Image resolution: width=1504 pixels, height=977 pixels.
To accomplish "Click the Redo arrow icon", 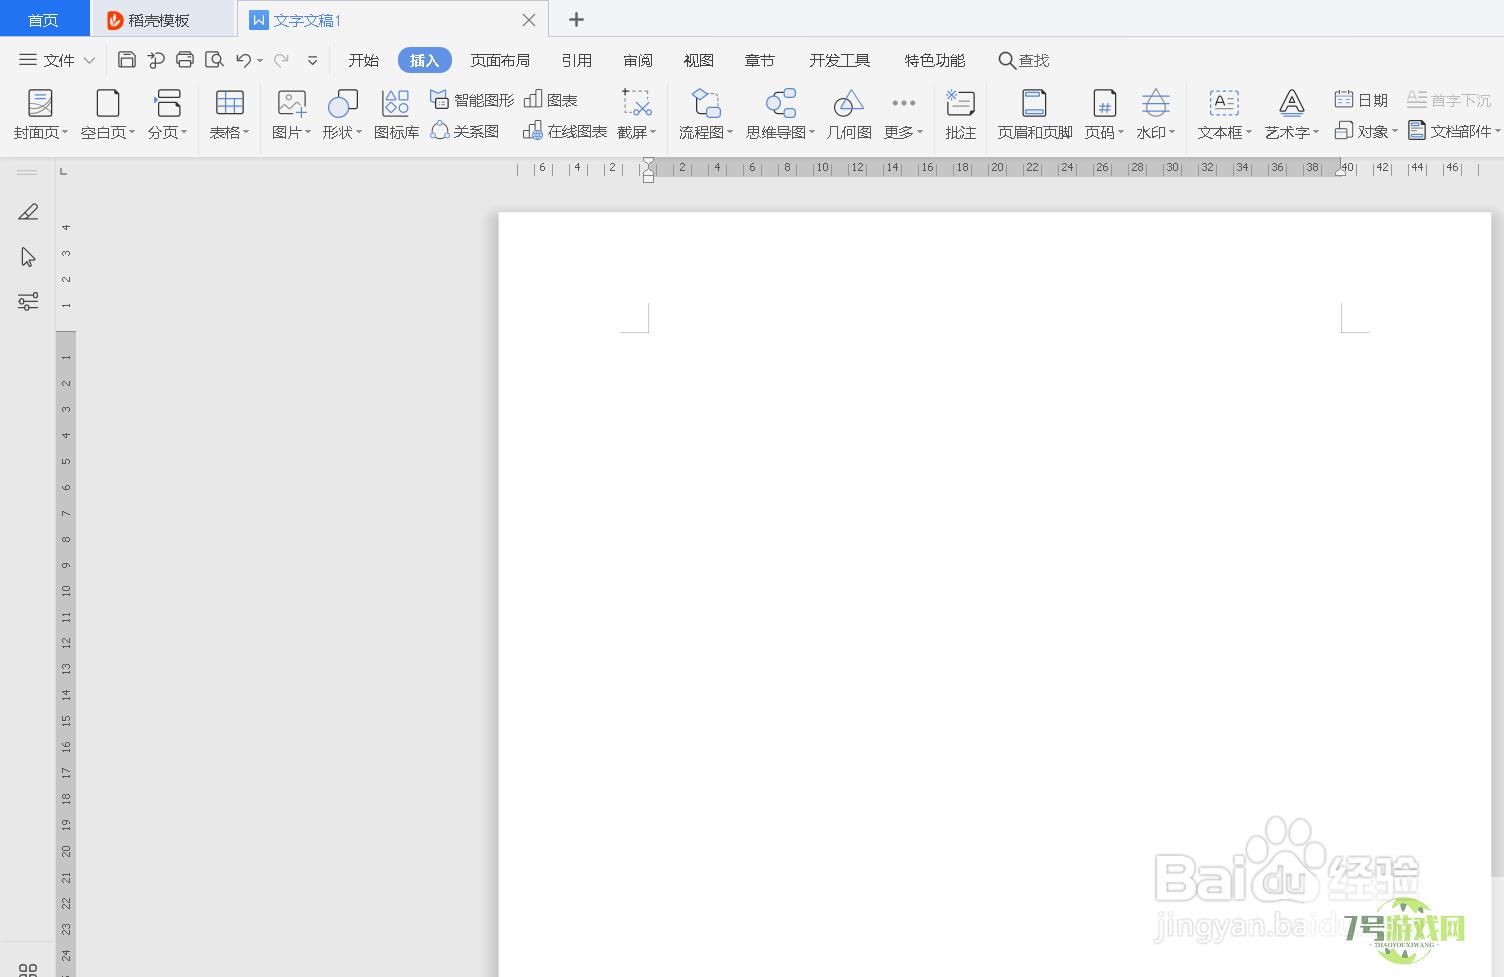I will (x=282, y=60).
